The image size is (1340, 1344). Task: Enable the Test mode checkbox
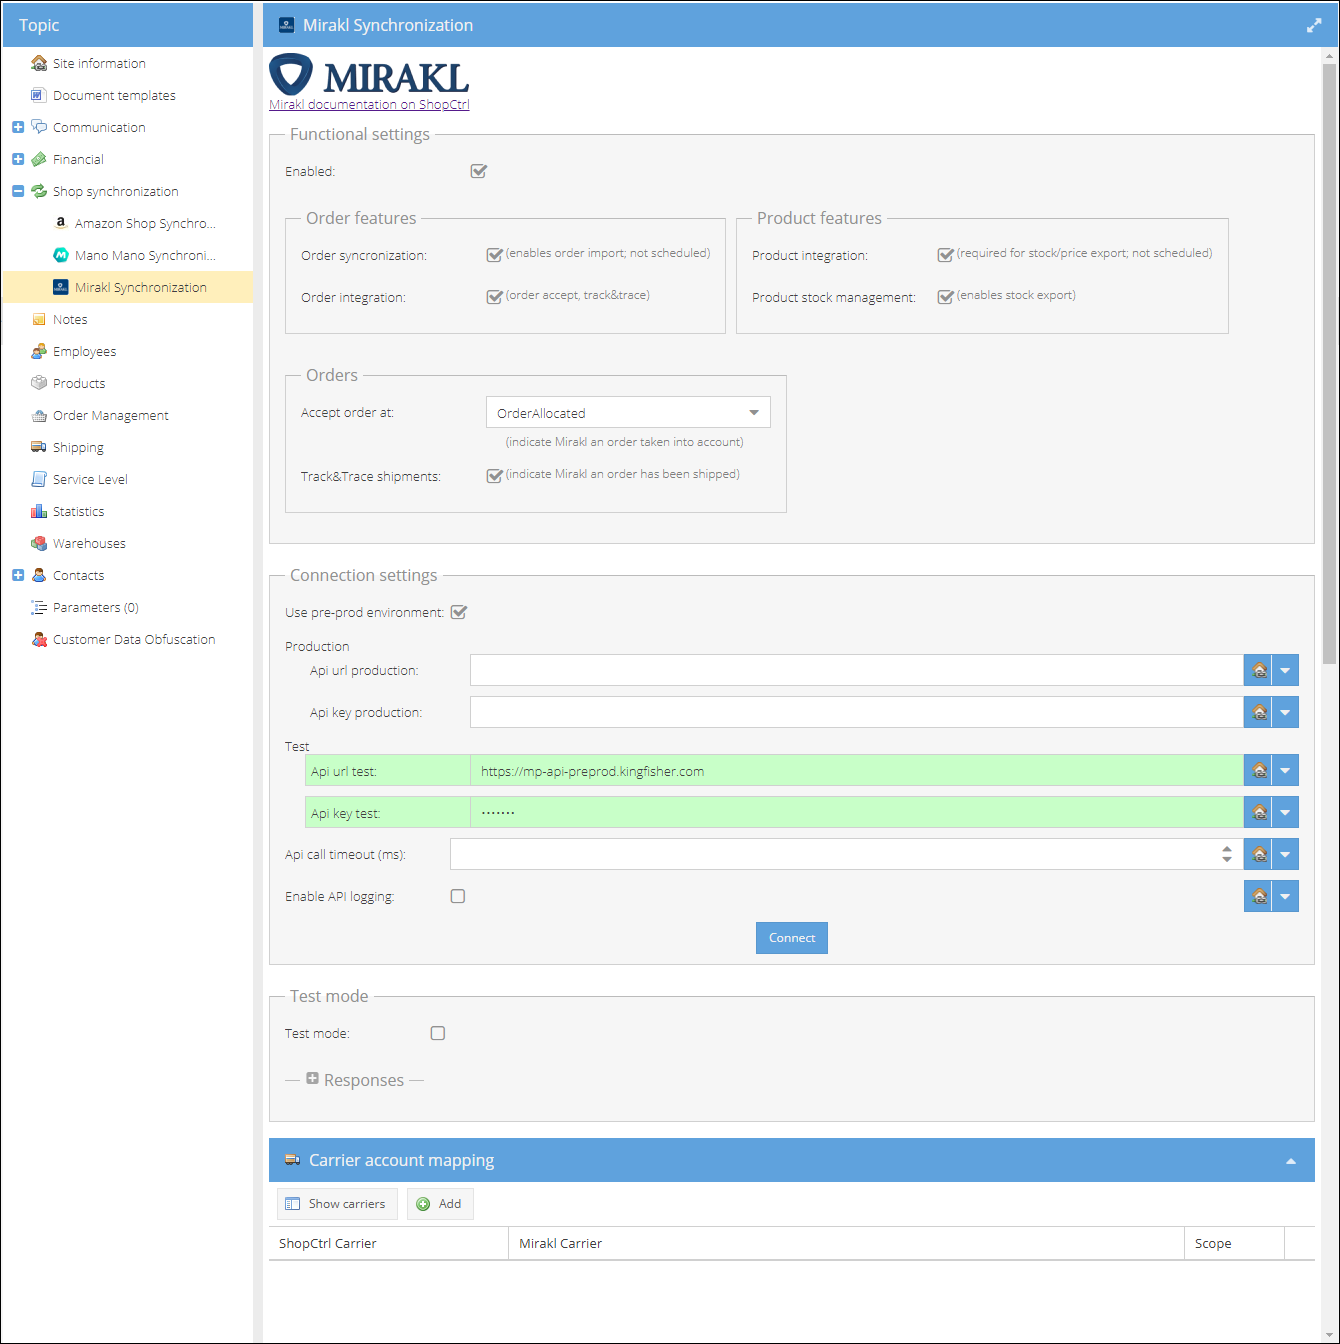point(438,1033)
